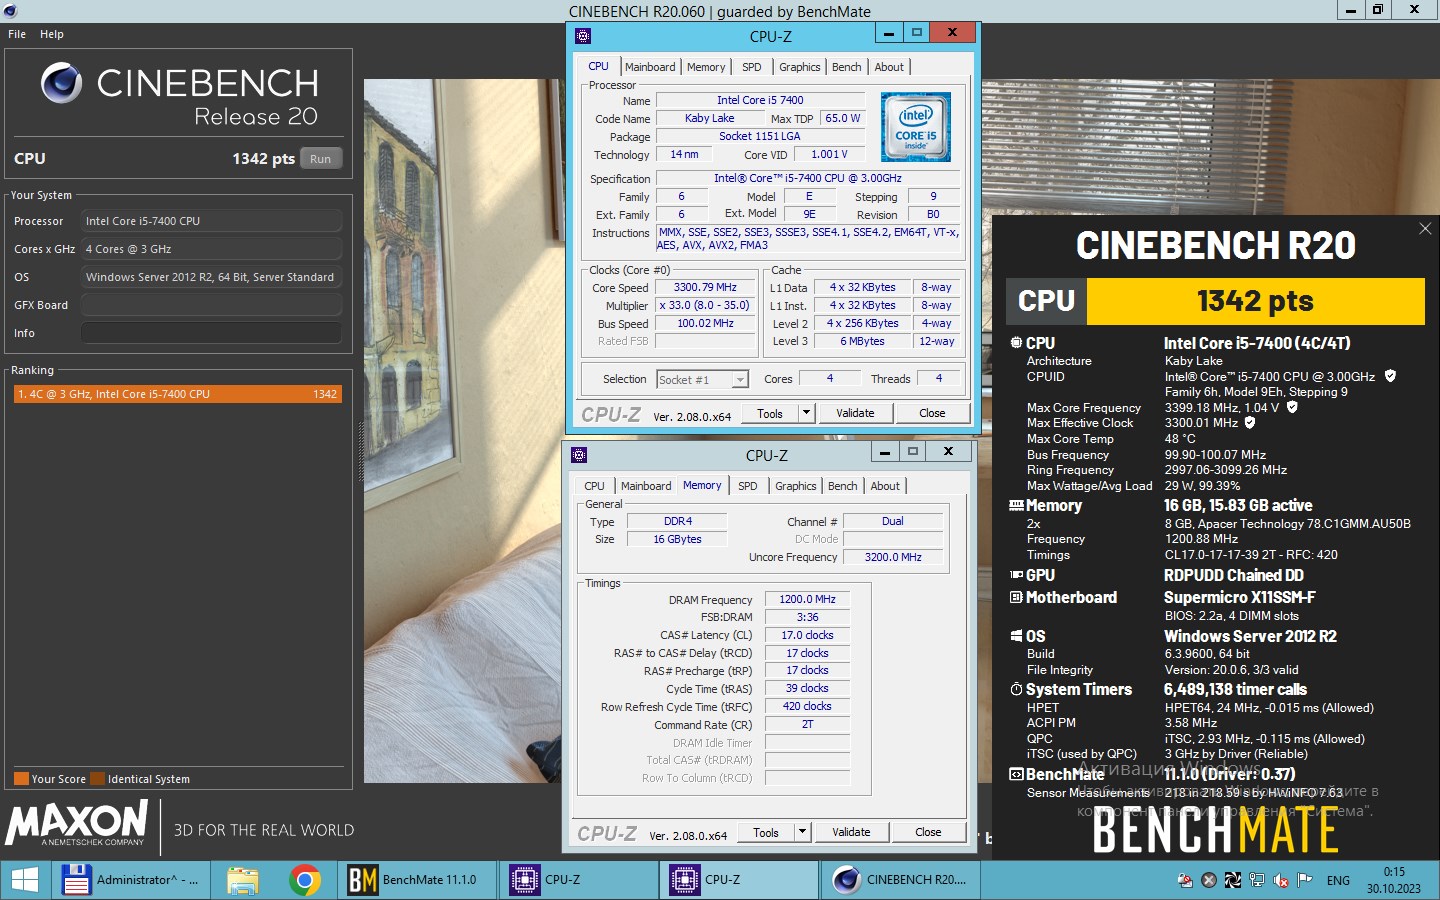Select Mainboard tab in lower CPU-Z window
The width and height of the screenshot is (1440, 900).
(646, 486)
